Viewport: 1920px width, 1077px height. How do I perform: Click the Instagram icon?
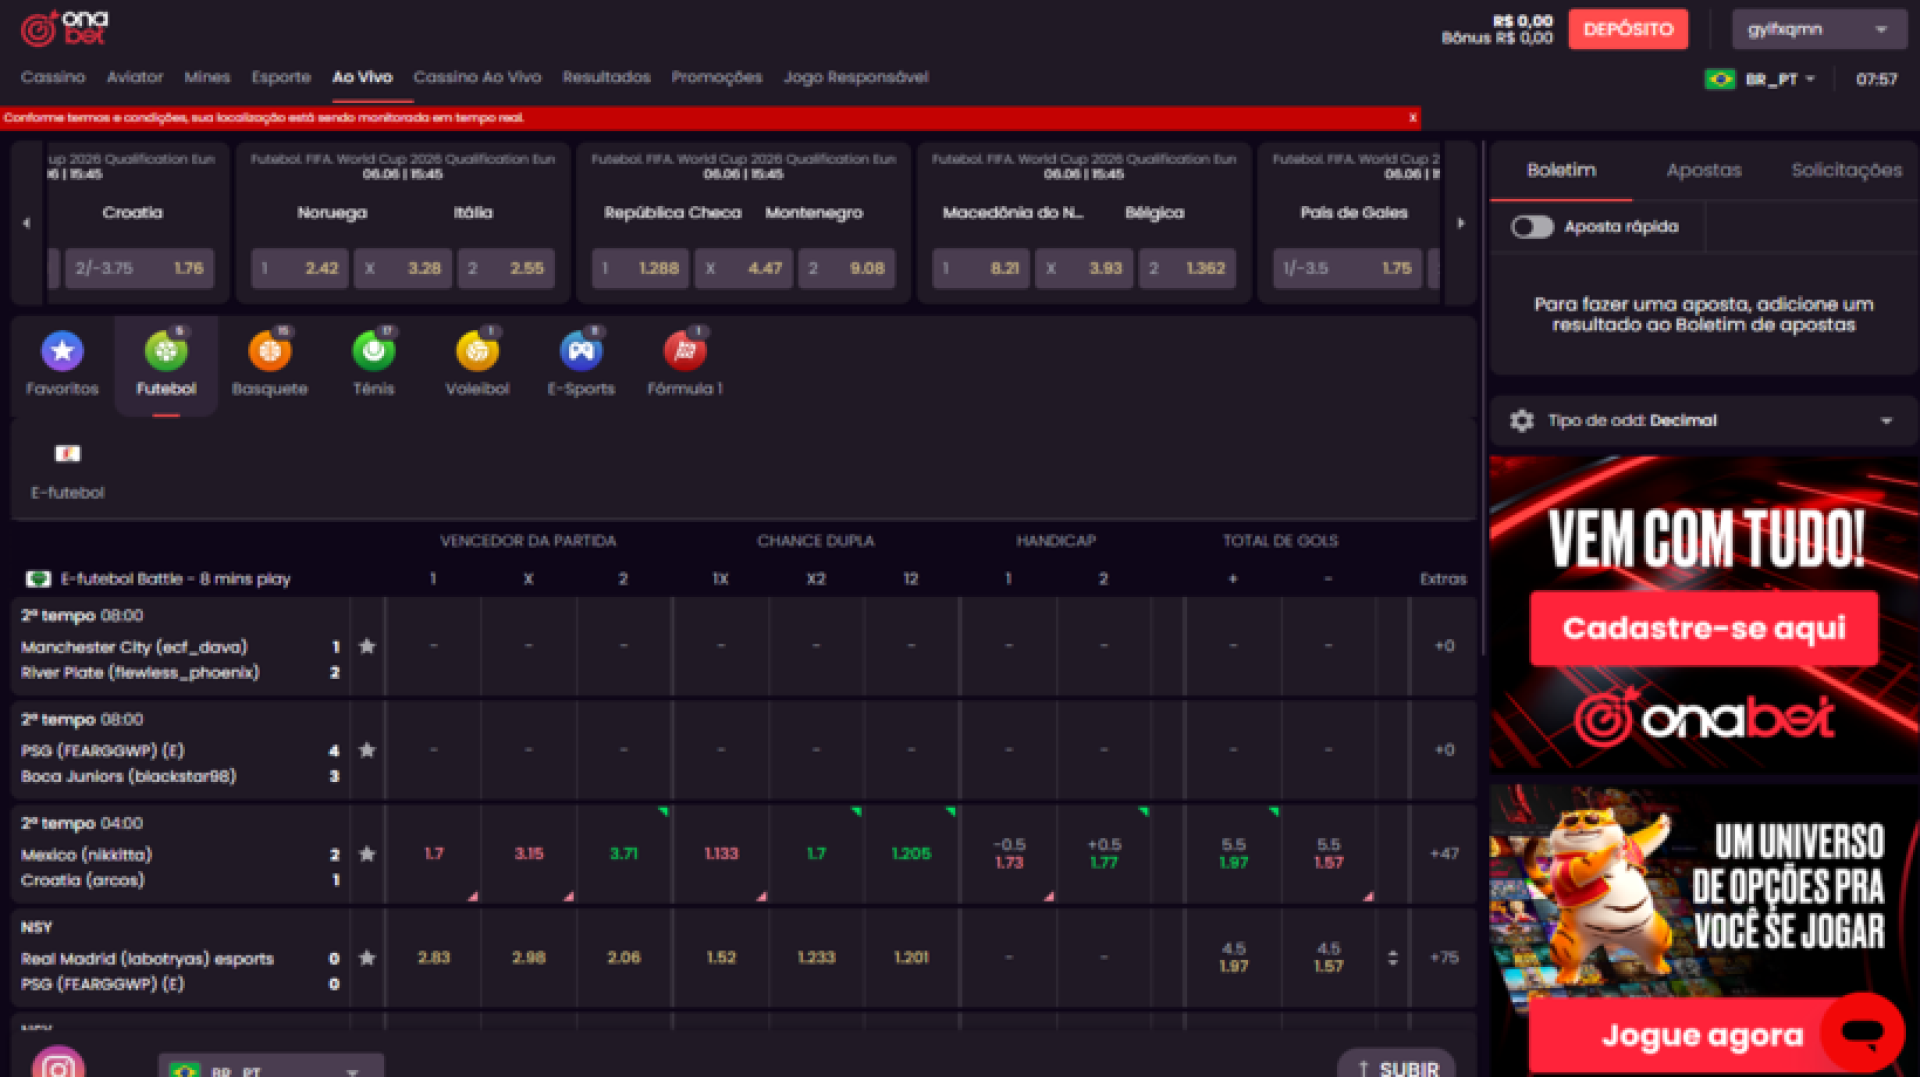click(58, 1065)
